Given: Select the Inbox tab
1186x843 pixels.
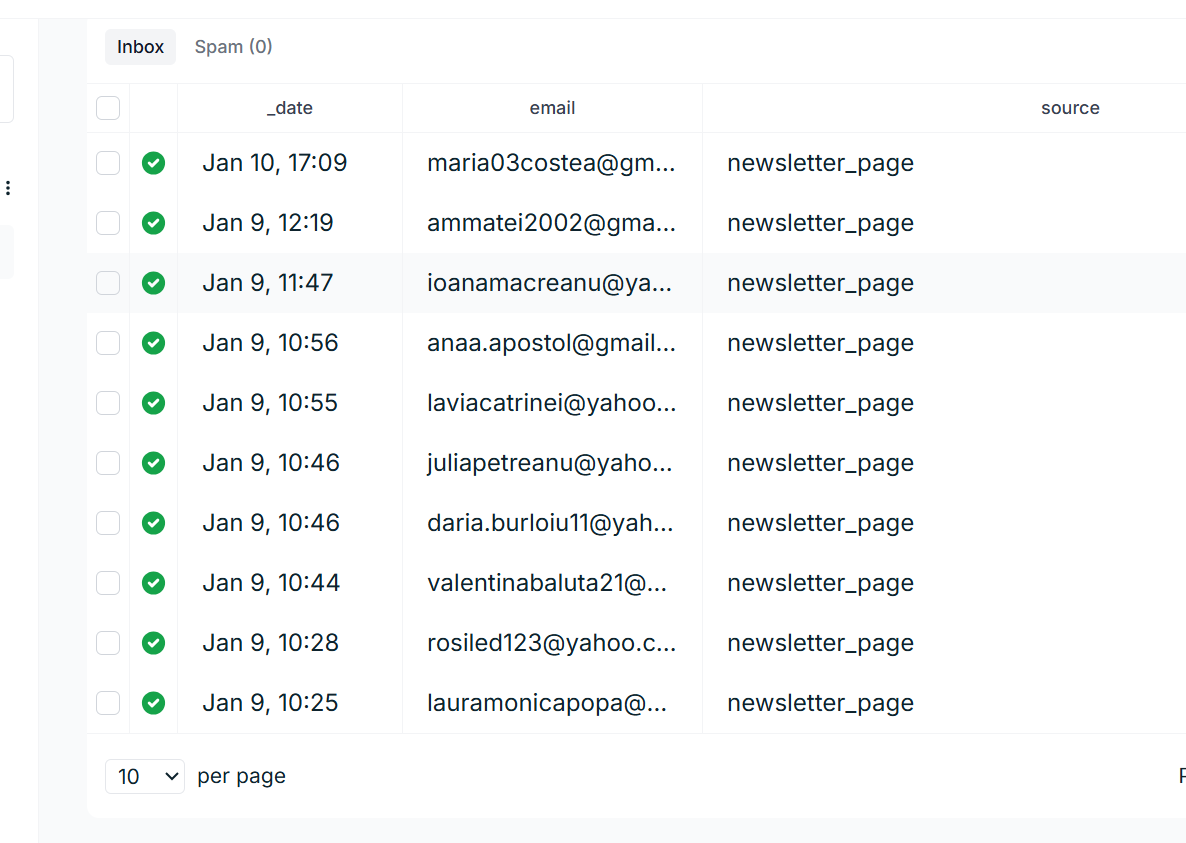Looking at the screenshot, I should click(x=140, y=47).
